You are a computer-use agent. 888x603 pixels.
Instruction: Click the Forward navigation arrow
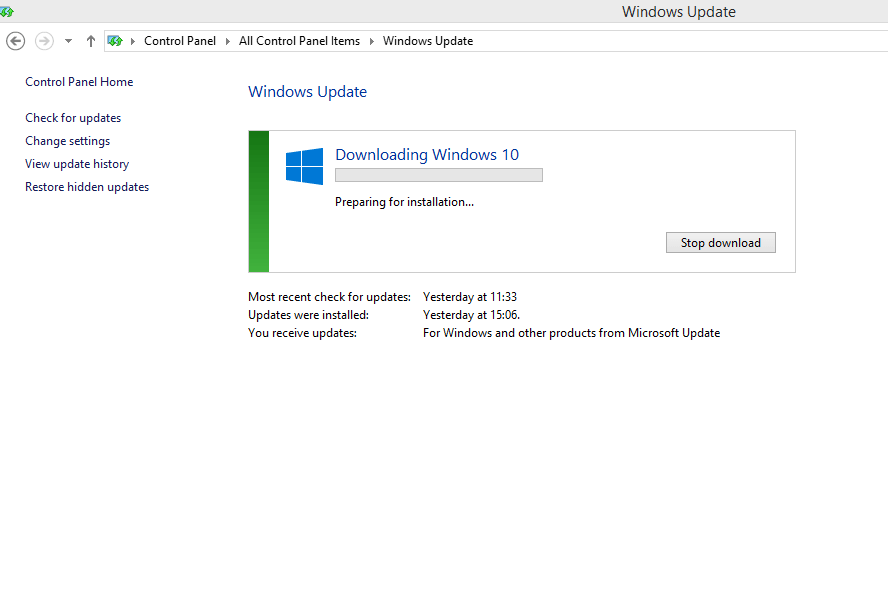point(44,41)
